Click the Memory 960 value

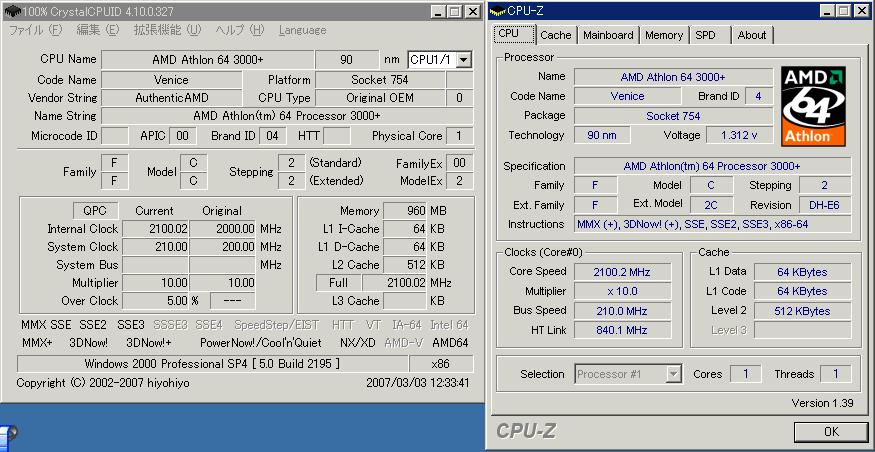tap(405, 211)
